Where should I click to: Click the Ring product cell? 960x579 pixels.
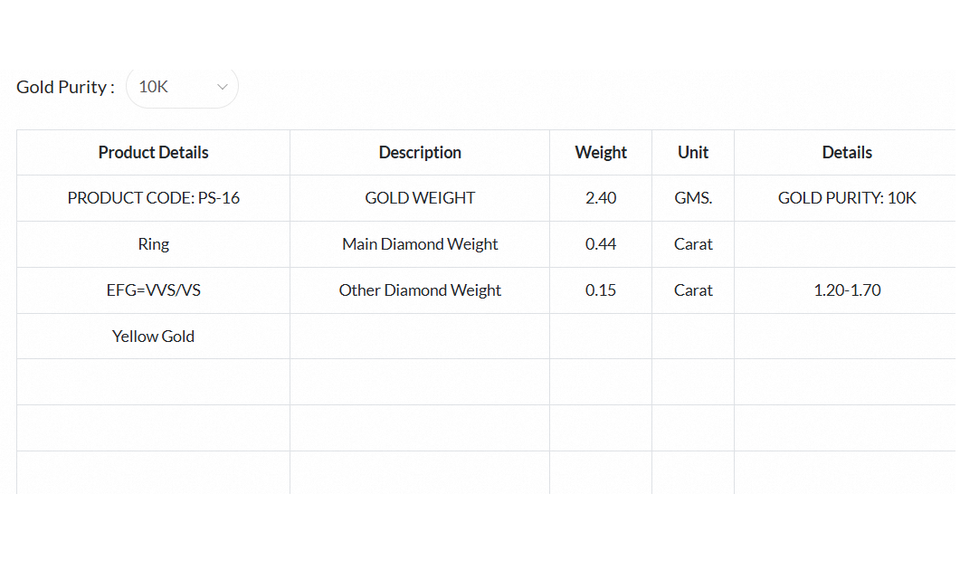pos(153,244)
